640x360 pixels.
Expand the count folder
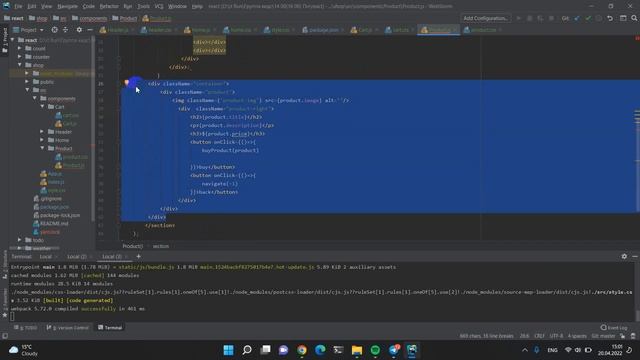[x=20, y=48]
